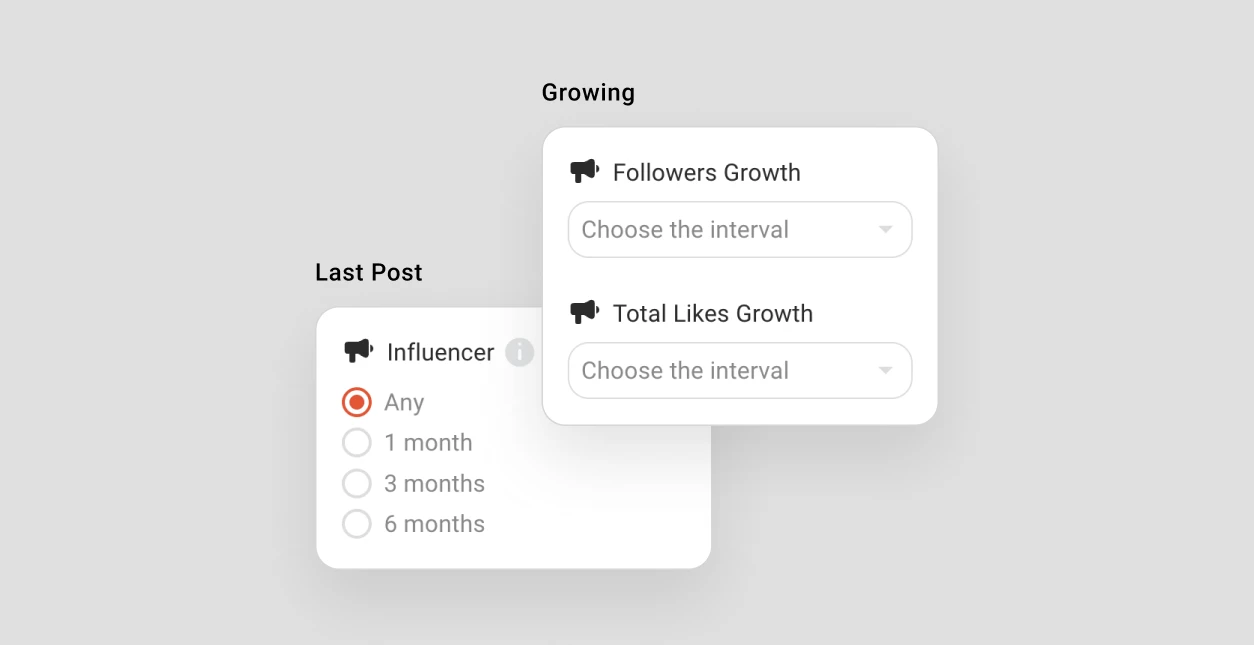The height and width of the screenshot is (645, 1254).
Task: Click the '6 months' option label text
Action: coord(435,524)
